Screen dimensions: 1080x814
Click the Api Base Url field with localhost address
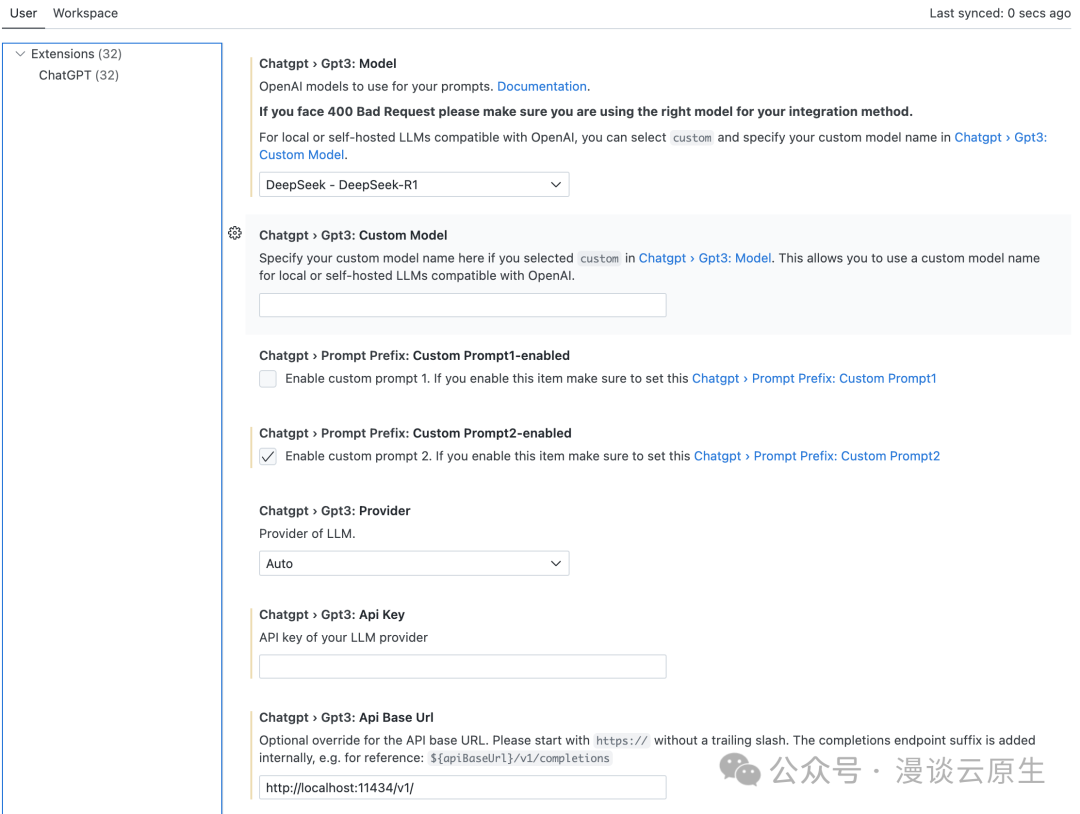[x=463, y=787]
